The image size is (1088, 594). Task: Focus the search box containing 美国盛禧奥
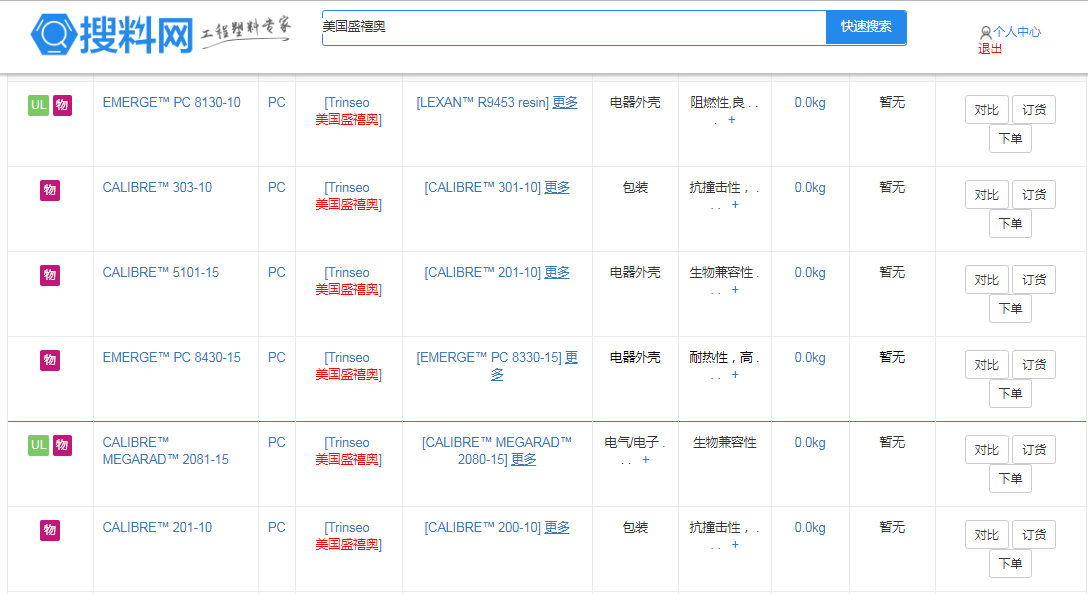[573, 27]
